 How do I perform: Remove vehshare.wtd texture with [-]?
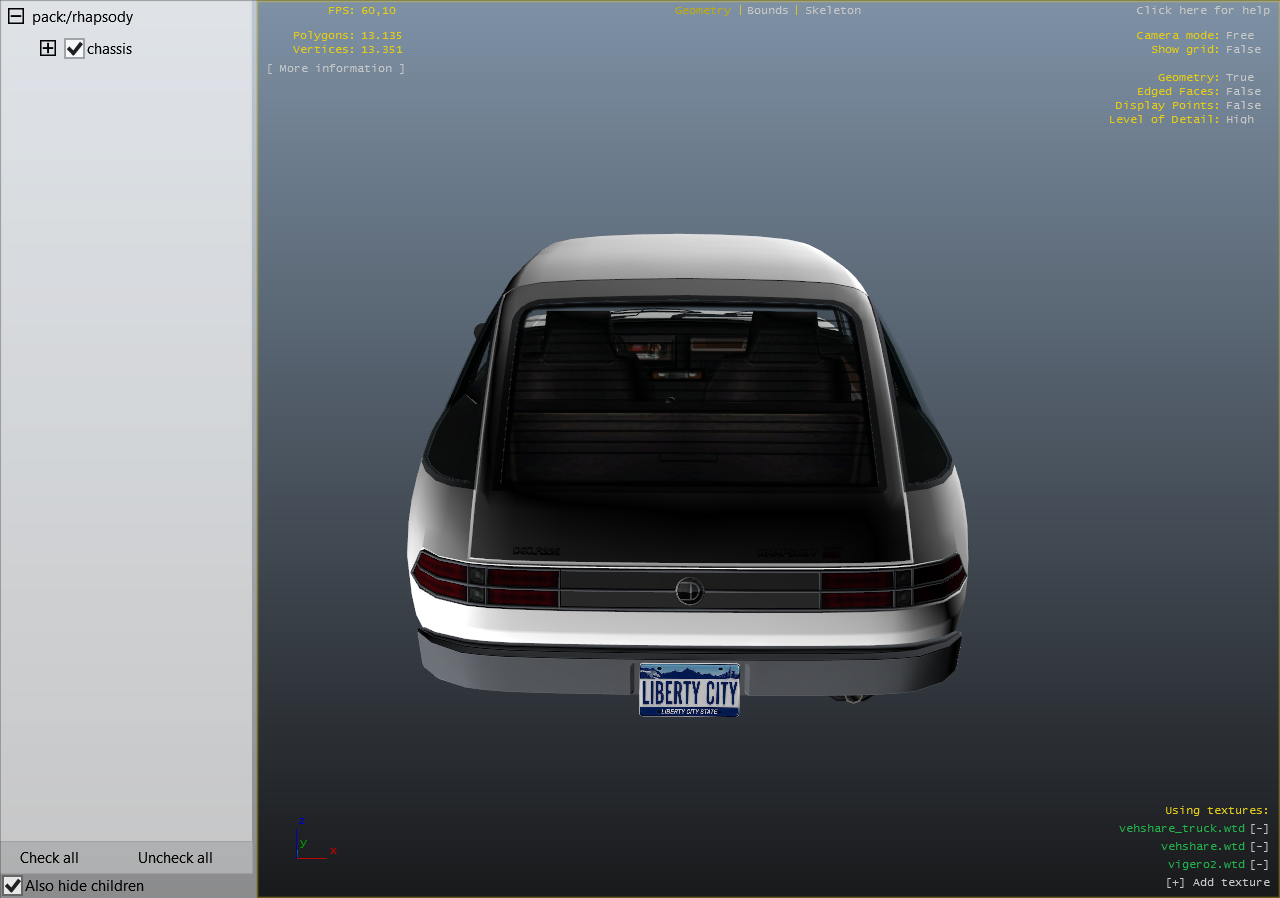point(1259,846)
